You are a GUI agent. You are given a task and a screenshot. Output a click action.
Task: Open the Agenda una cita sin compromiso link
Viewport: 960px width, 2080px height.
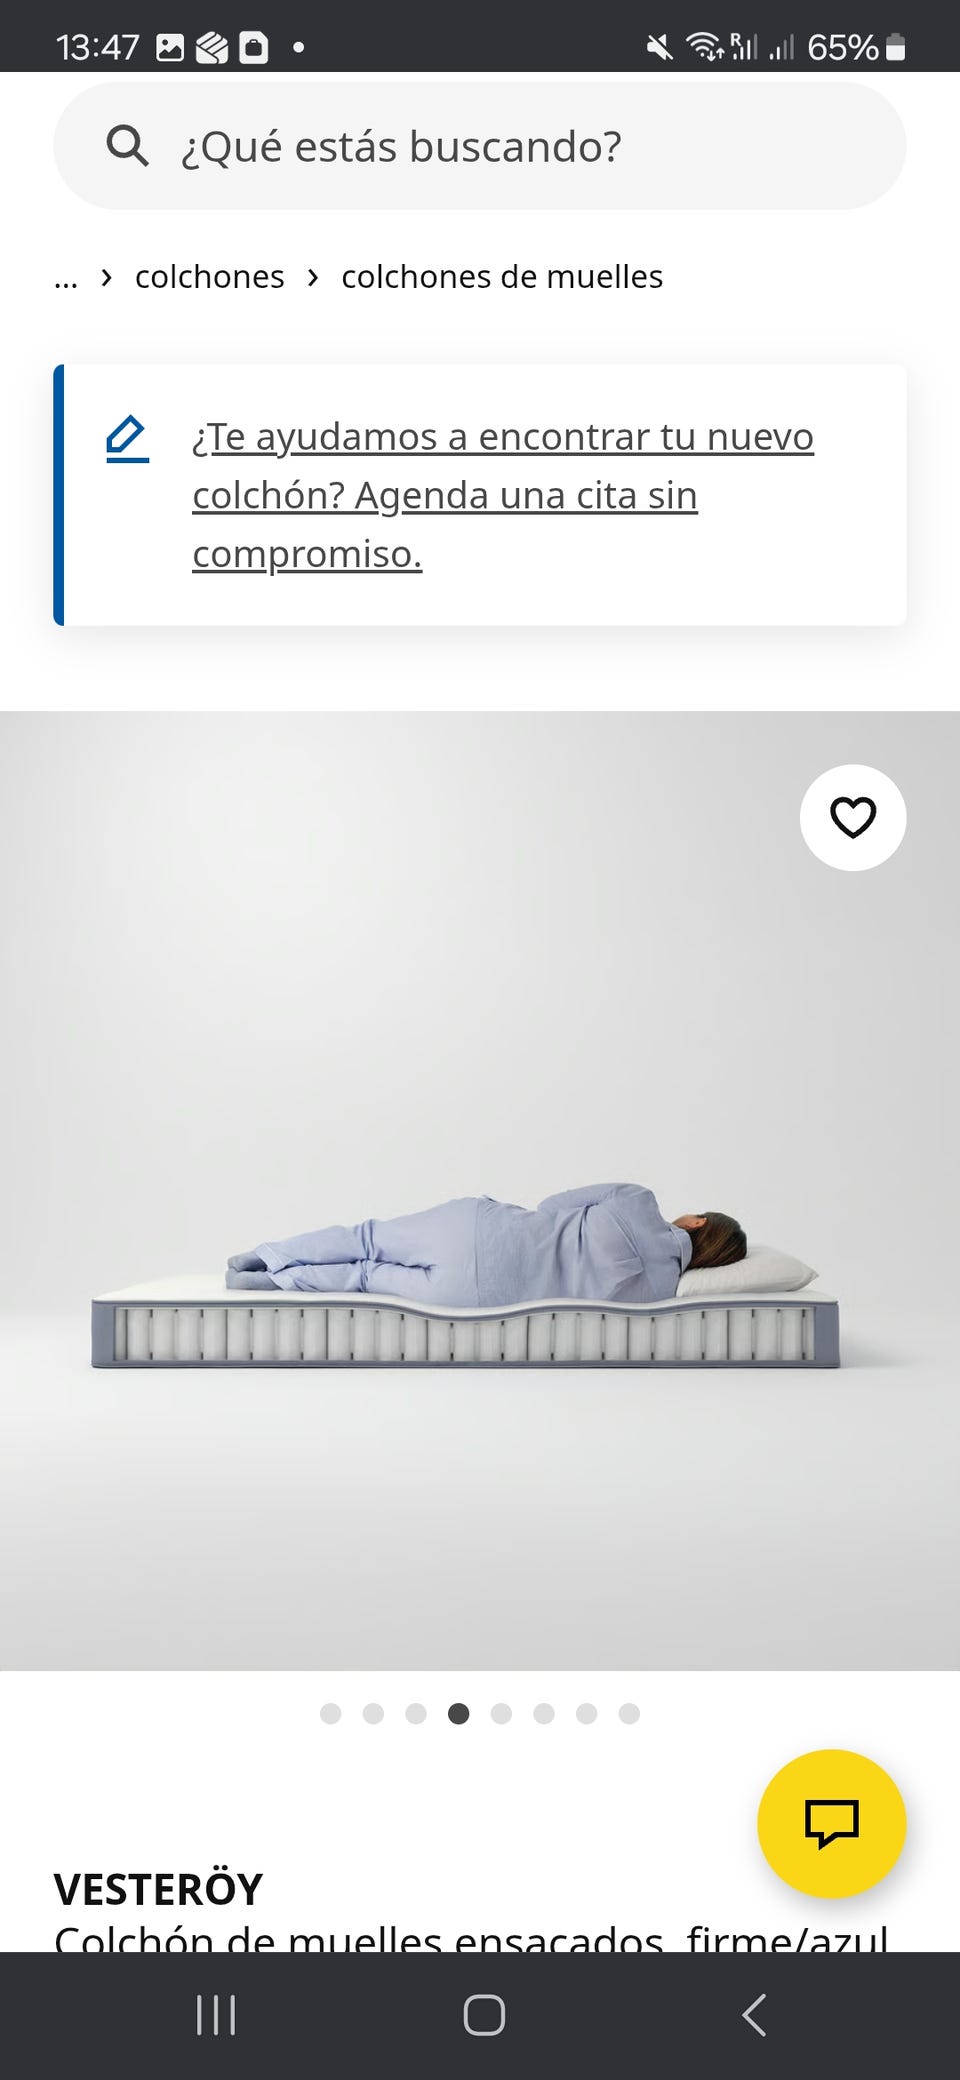tap(503, 495)
